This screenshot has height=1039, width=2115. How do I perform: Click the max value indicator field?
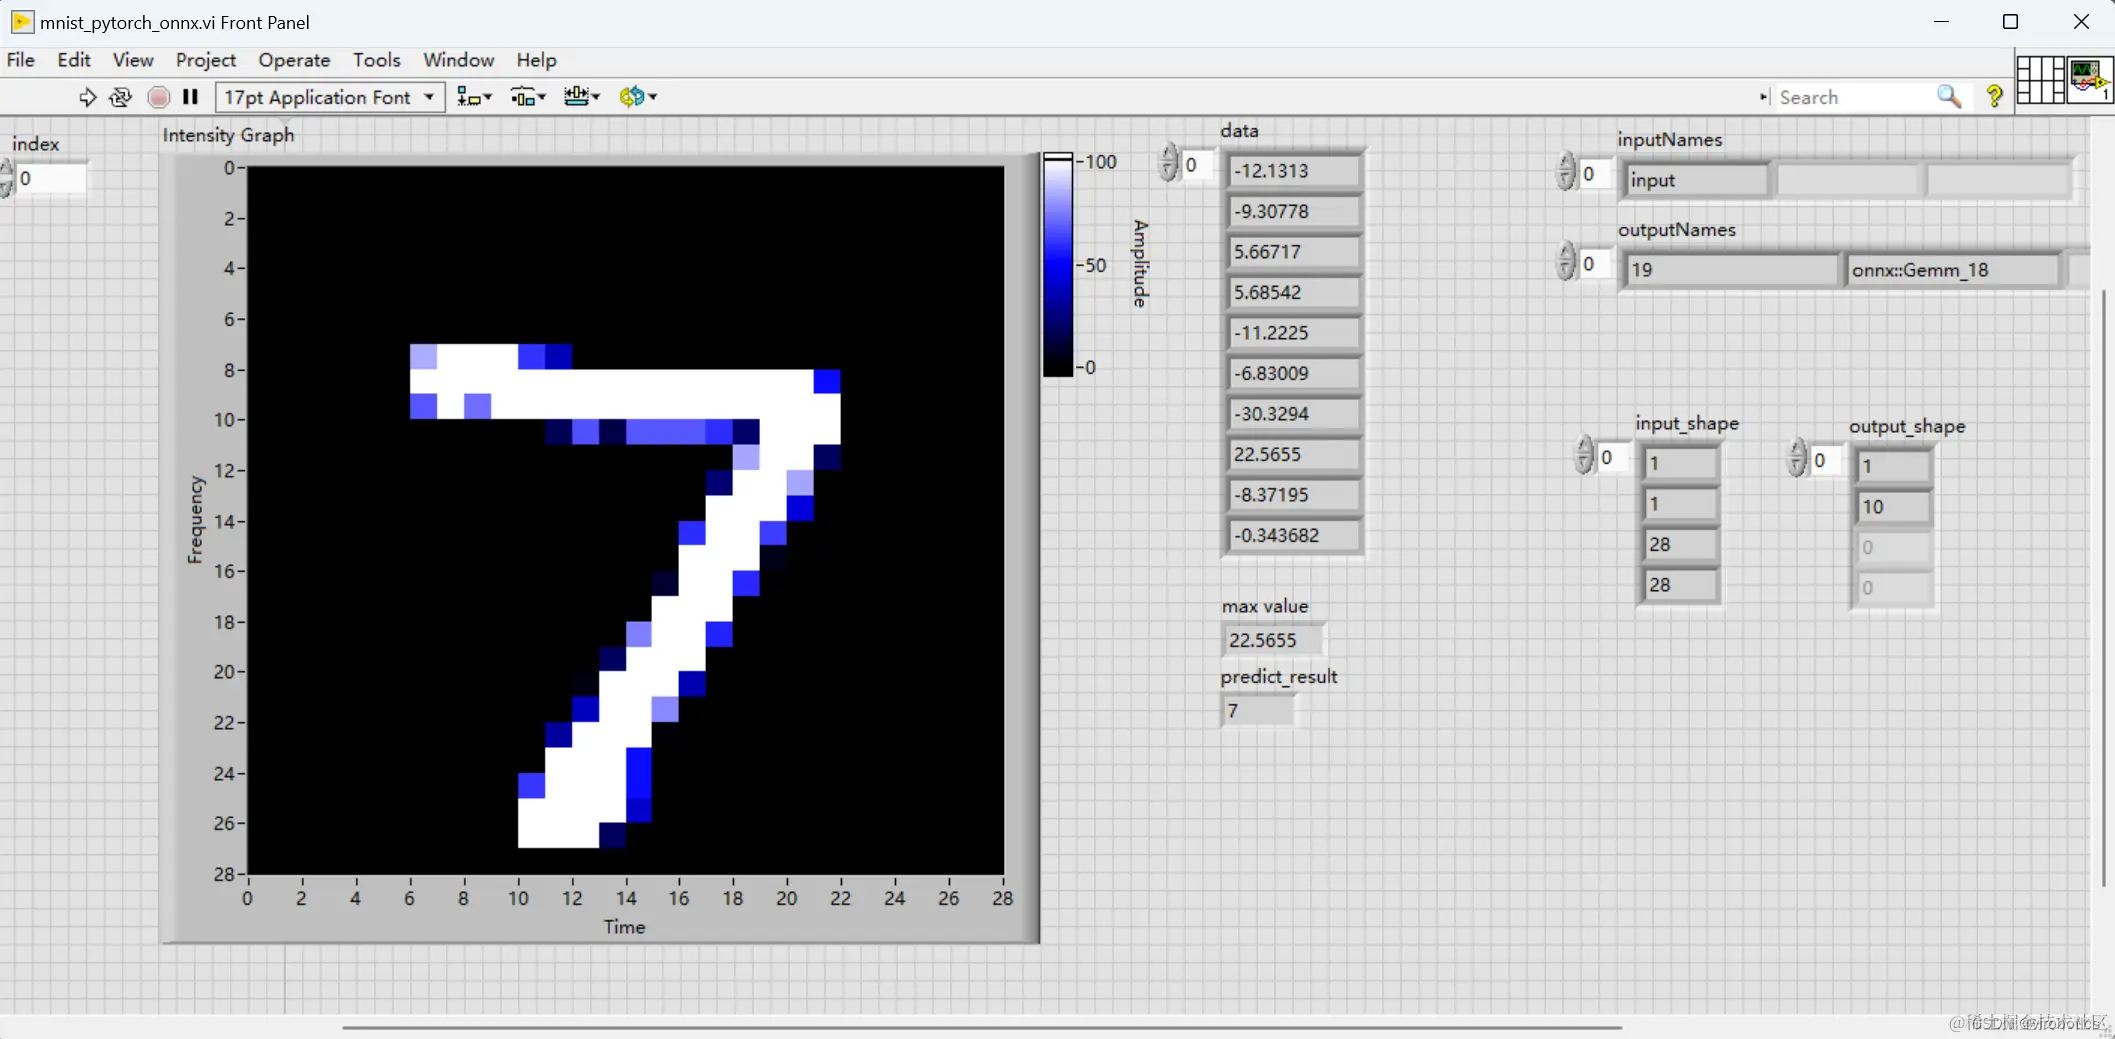1272,640
